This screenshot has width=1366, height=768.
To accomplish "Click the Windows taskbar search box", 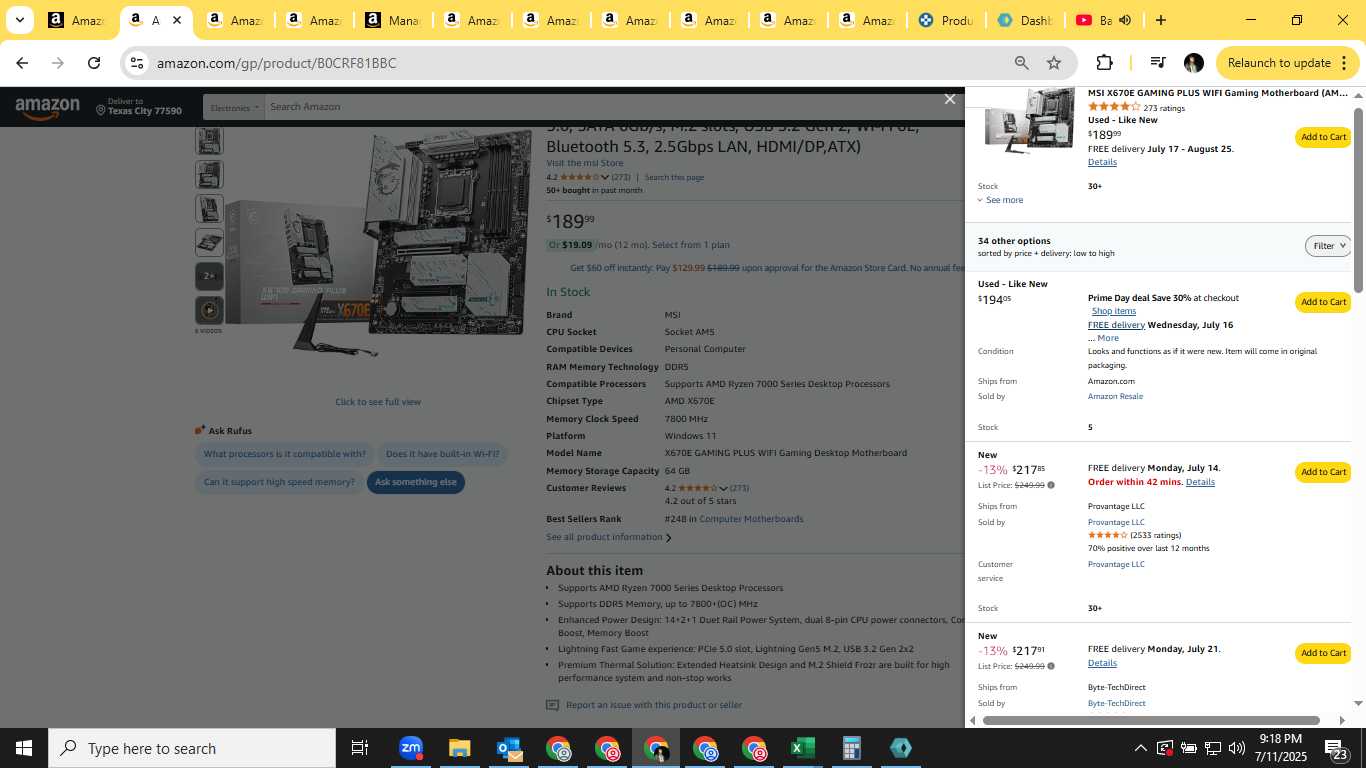I will pos(192,748).
